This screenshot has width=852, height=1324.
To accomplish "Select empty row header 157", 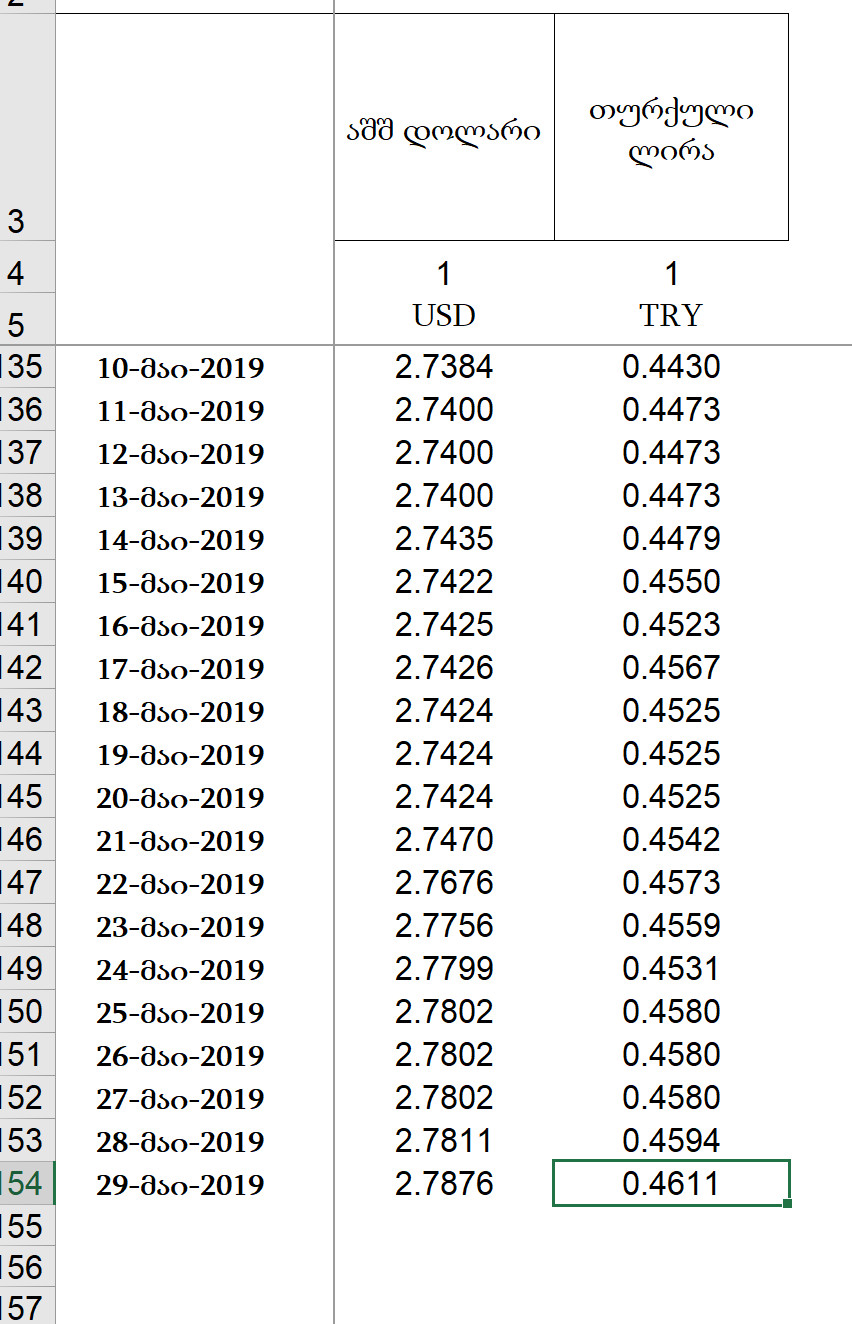I will [x=26, y=1307].
